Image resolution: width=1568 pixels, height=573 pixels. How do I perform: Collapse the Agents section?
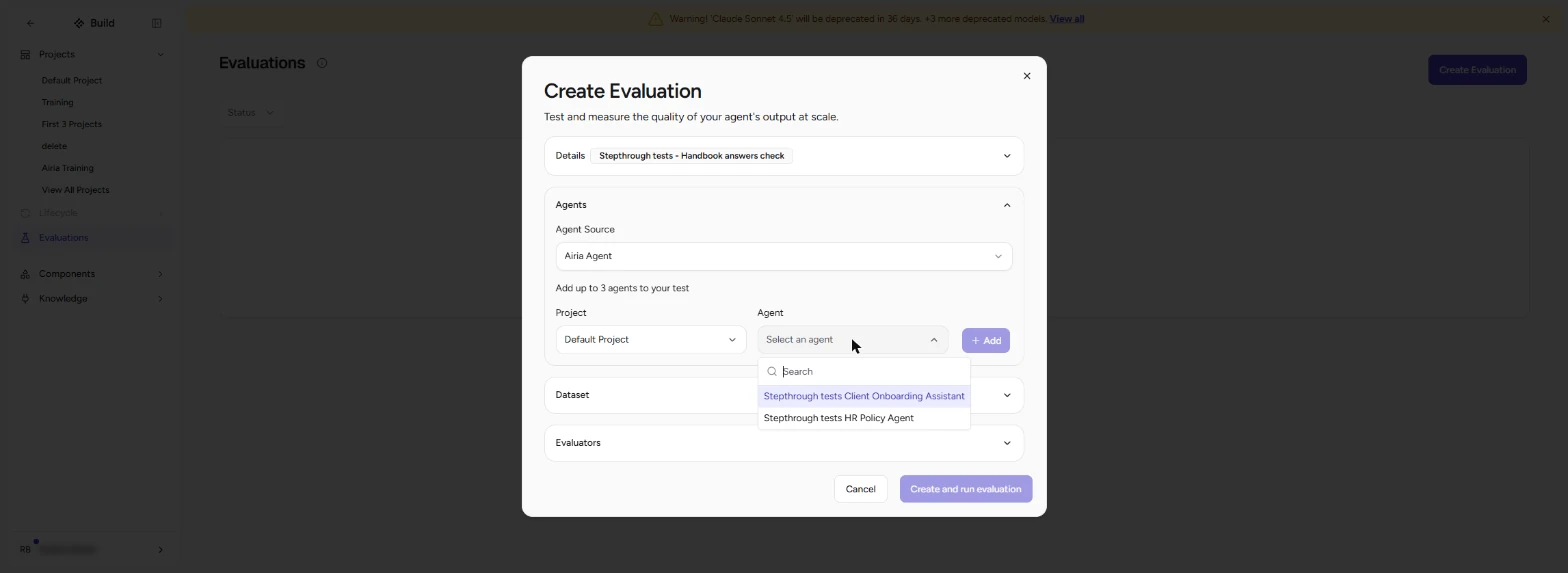[1007, 205]
